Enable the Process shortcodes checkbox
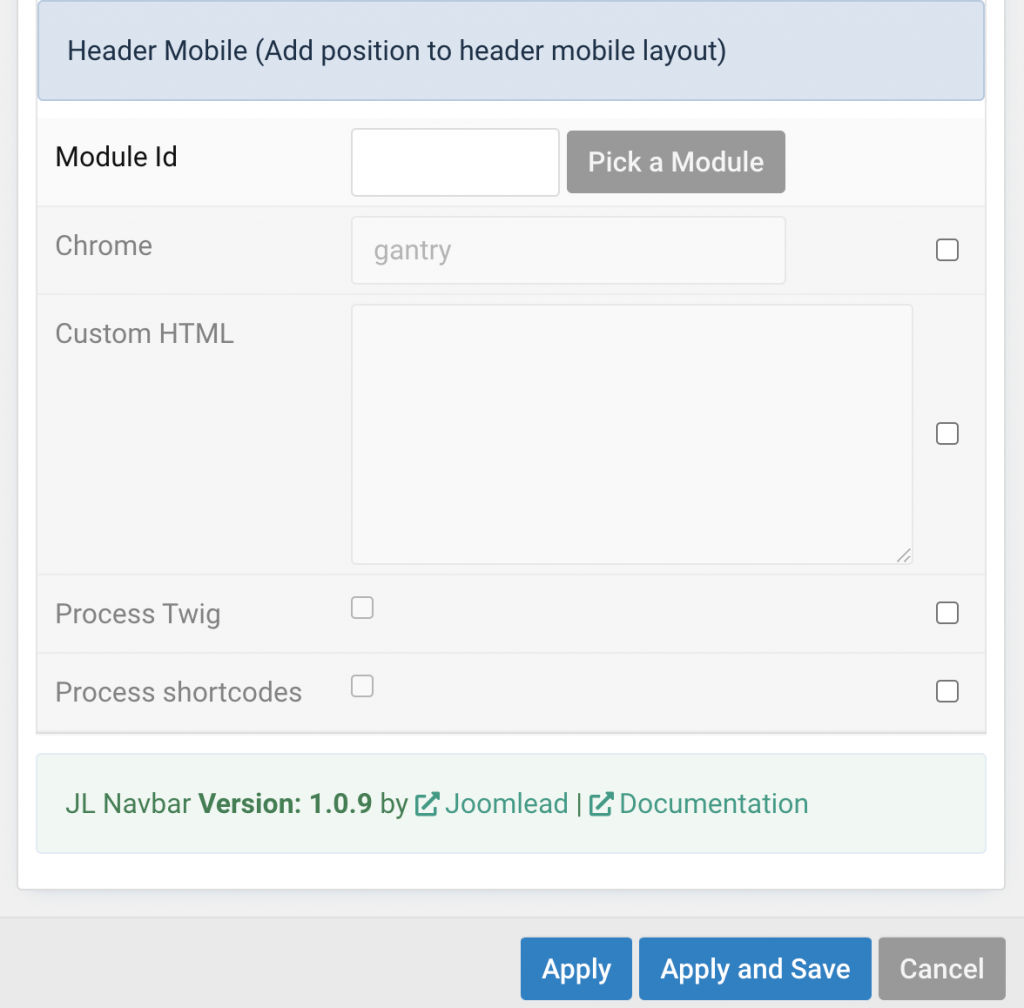 point(362,686)
